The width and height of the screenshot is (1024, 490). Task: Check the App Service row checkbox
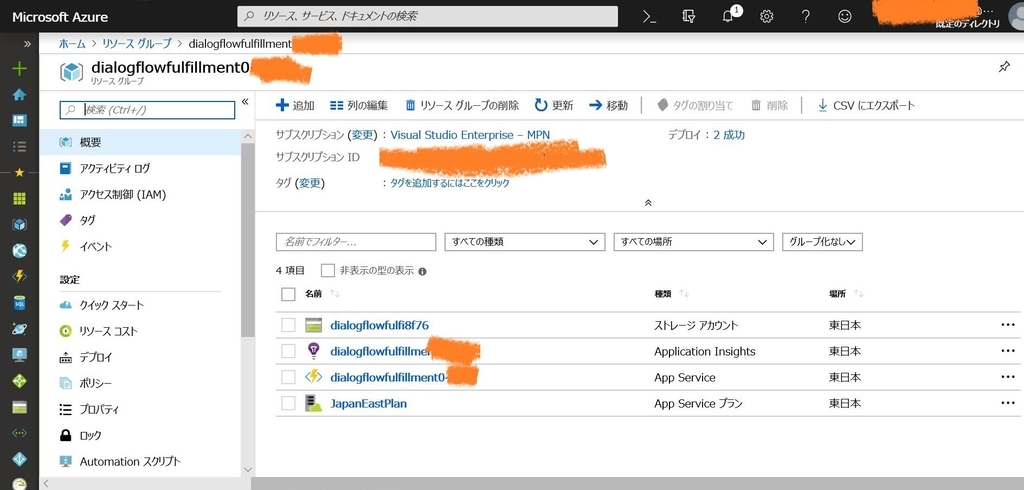point(288,377)
